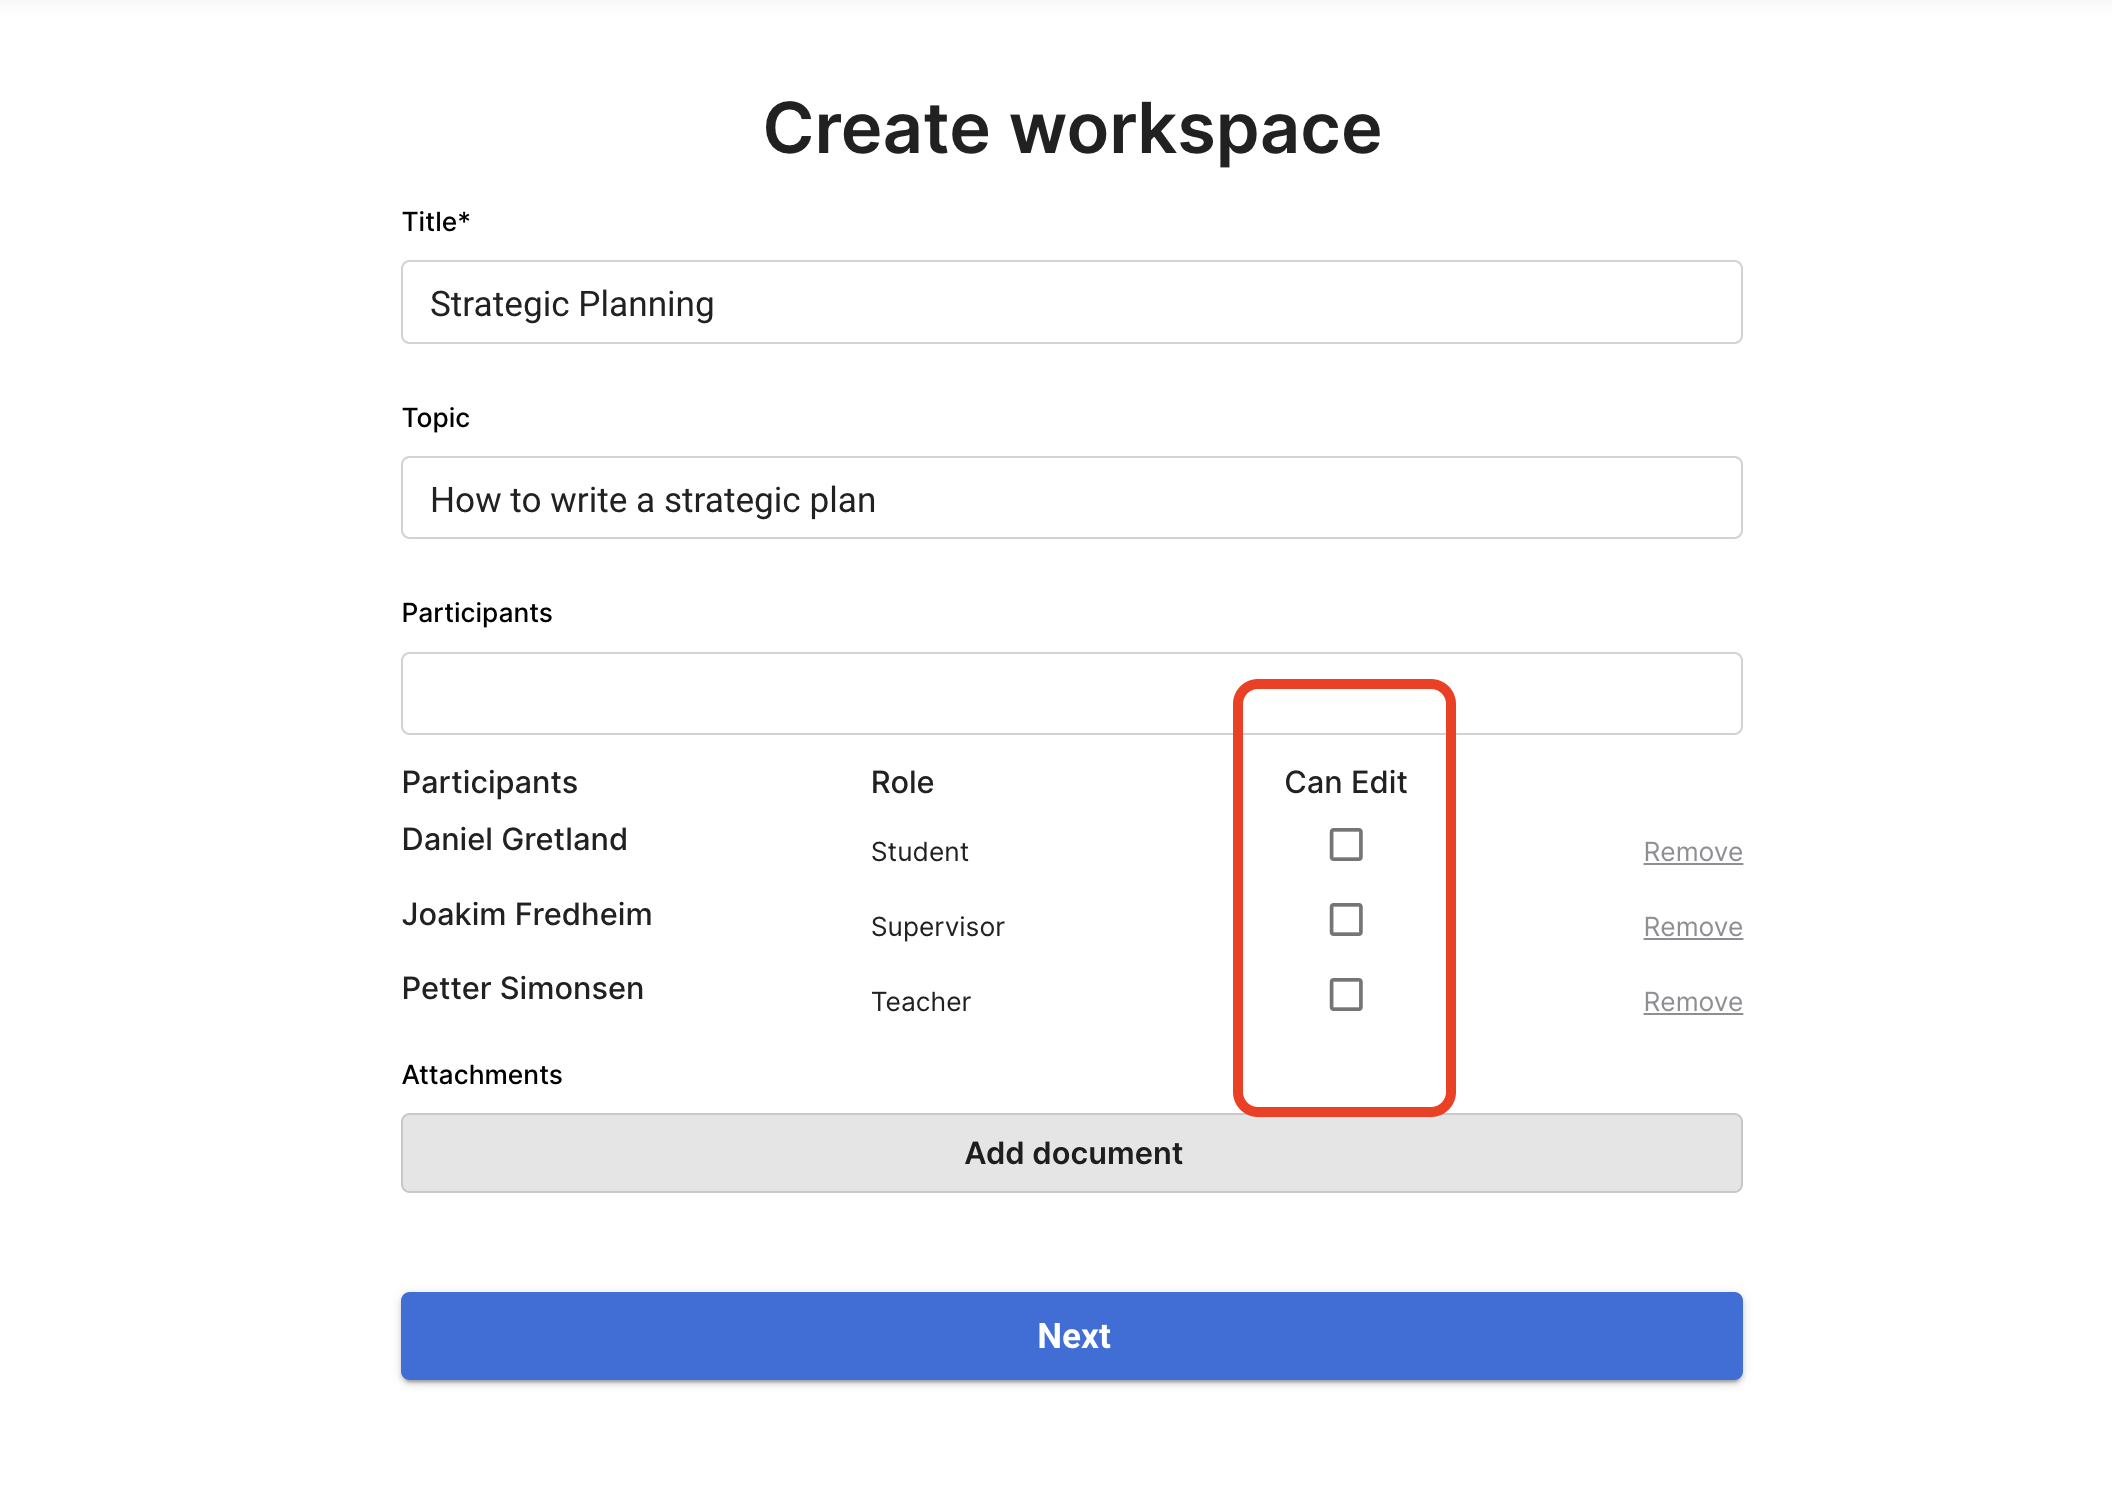
Task: Click the Student role label
Action: click(919, 852)
